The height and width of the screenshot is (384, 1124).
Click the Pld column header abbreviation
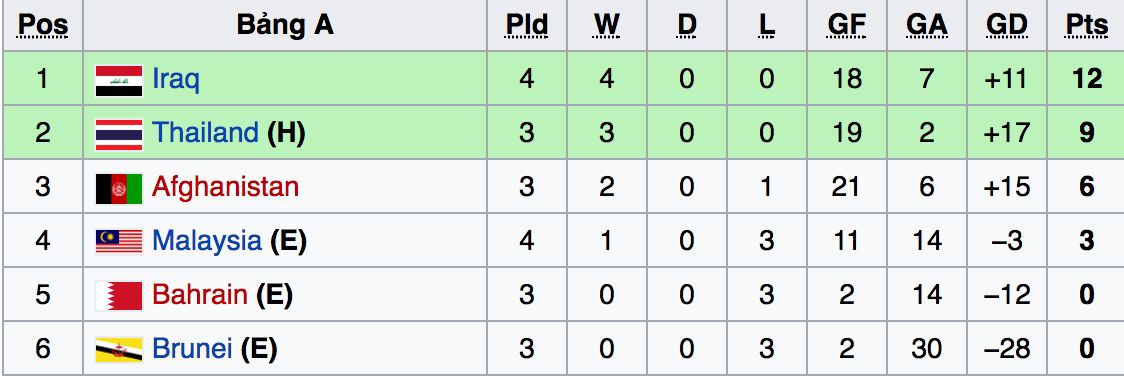click(526, 25)
